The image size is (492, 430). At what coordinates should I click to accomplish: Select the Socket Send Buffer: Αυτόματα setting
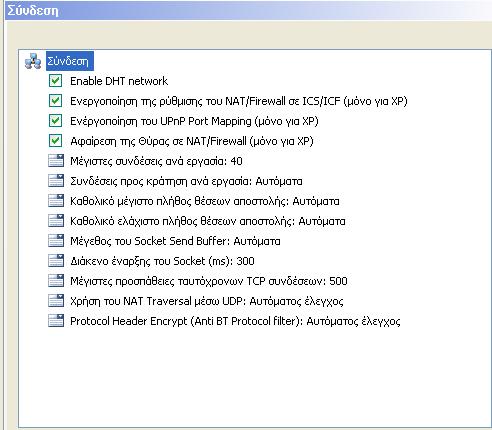tap(175, 241)
